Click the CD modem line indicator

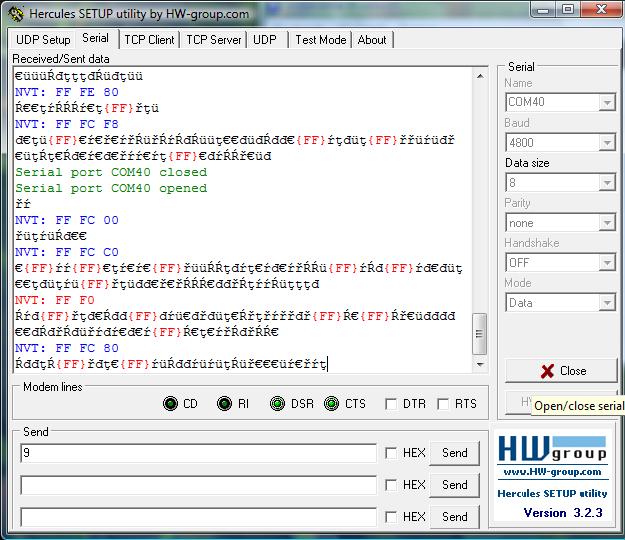pyautogui.click(x=171, y=404)
